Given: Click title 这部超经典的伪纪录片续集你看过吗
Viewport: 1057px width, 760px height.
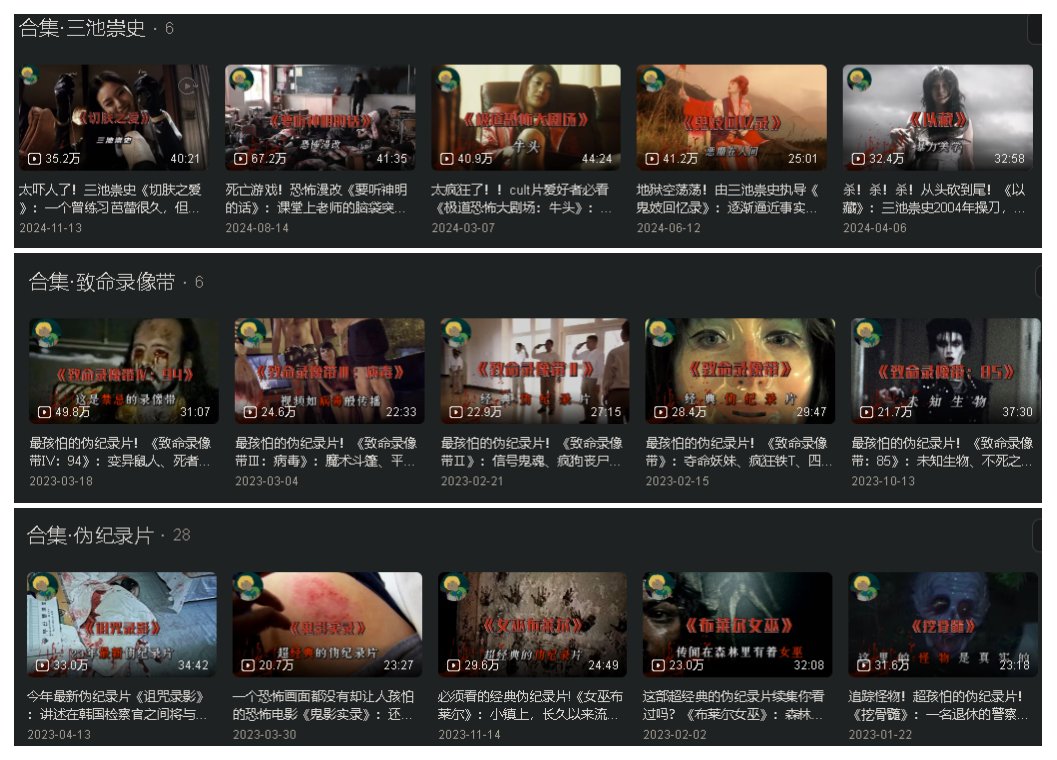Looking at the screenshot, I should click(733, 705).
